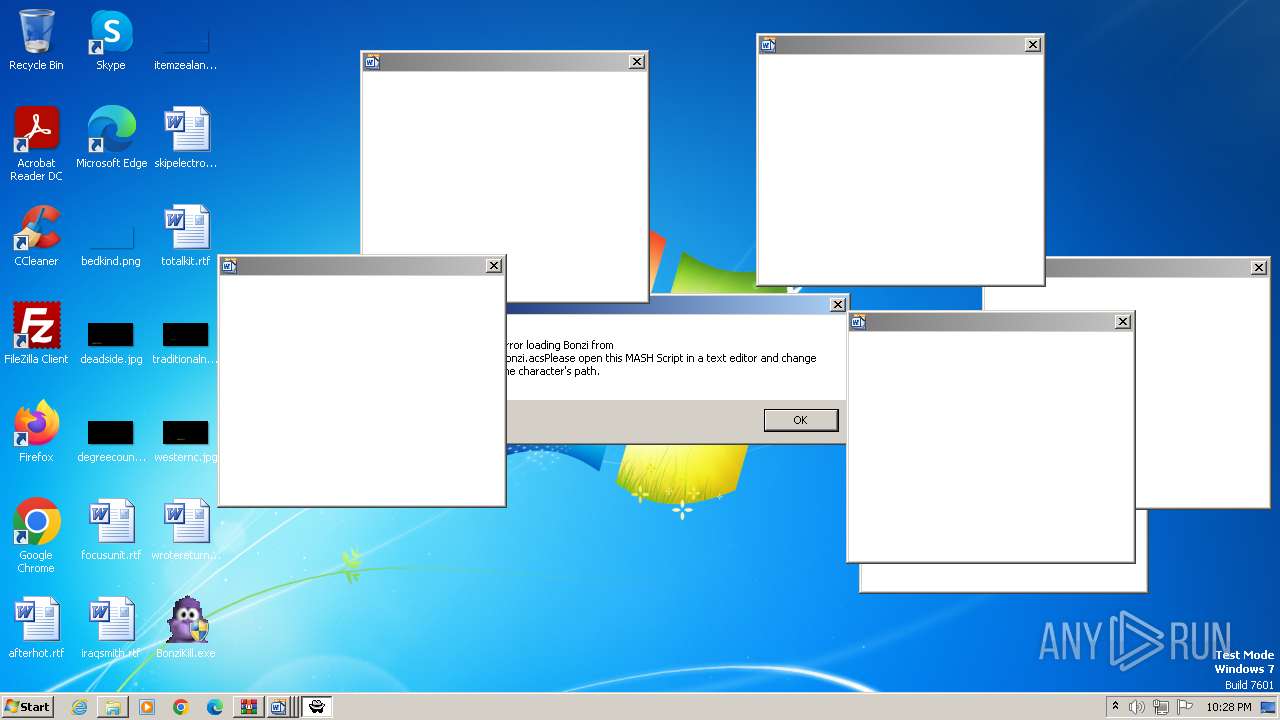Open Windows Media Player from the taskbar
This screenshot has width=1280, height=720.
[x=147, y=707]
